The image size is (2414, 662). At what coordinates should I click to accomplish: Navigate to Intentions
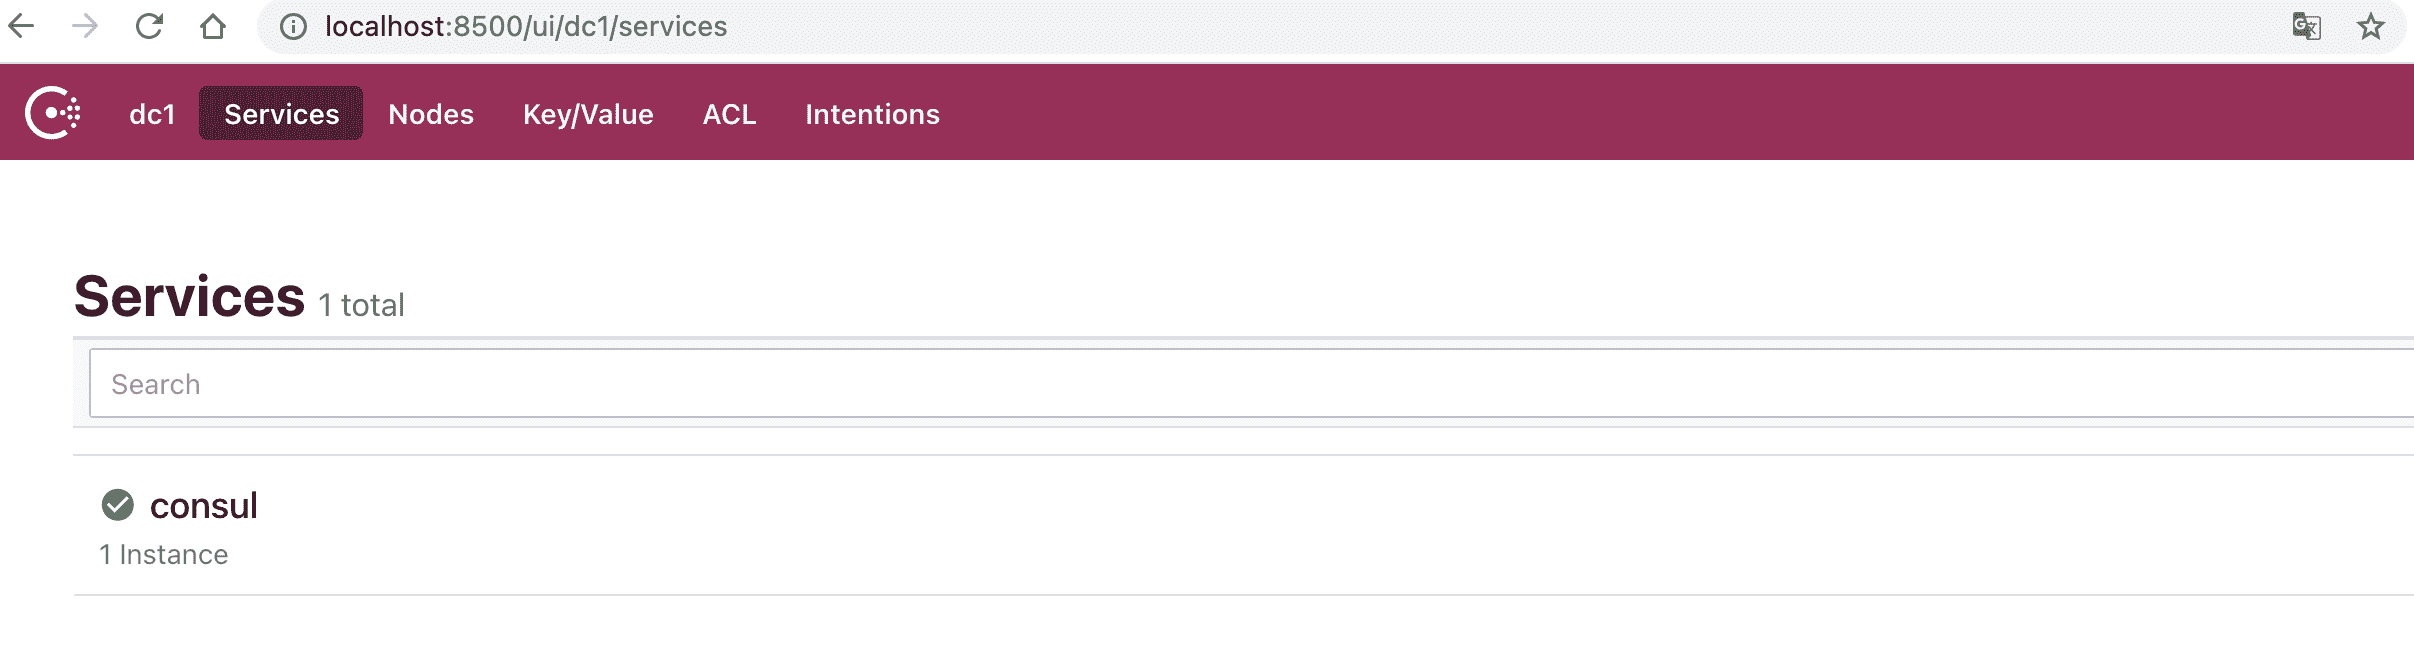(x=872, y=114)
